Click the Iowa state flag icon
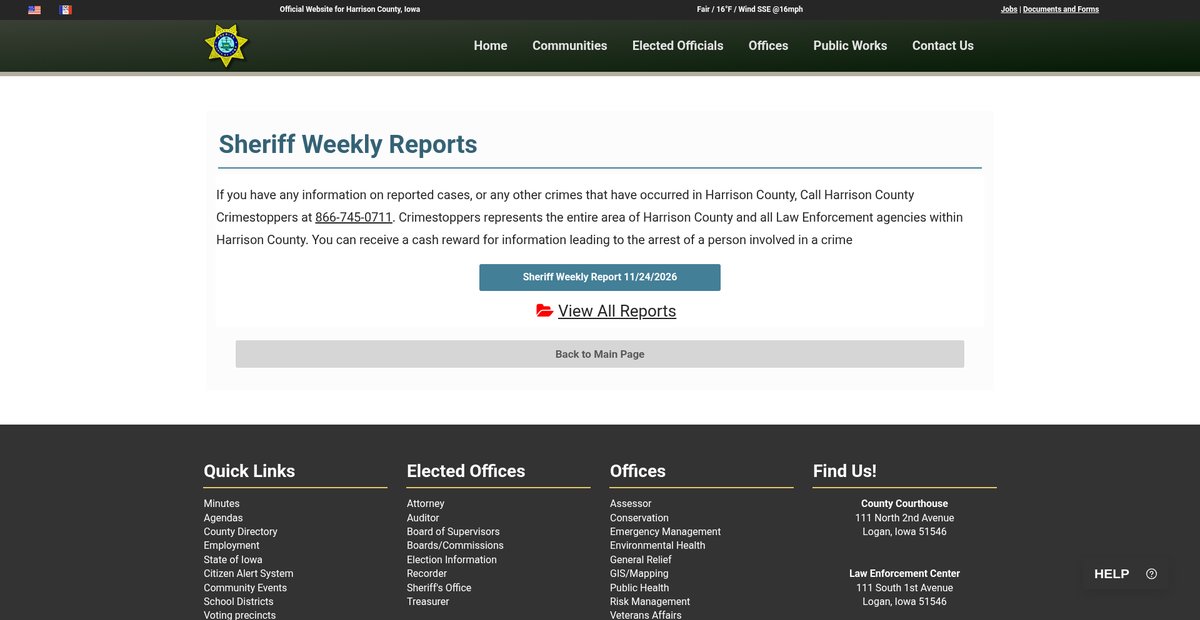The image size is (1200, 620). coord(66,10)
